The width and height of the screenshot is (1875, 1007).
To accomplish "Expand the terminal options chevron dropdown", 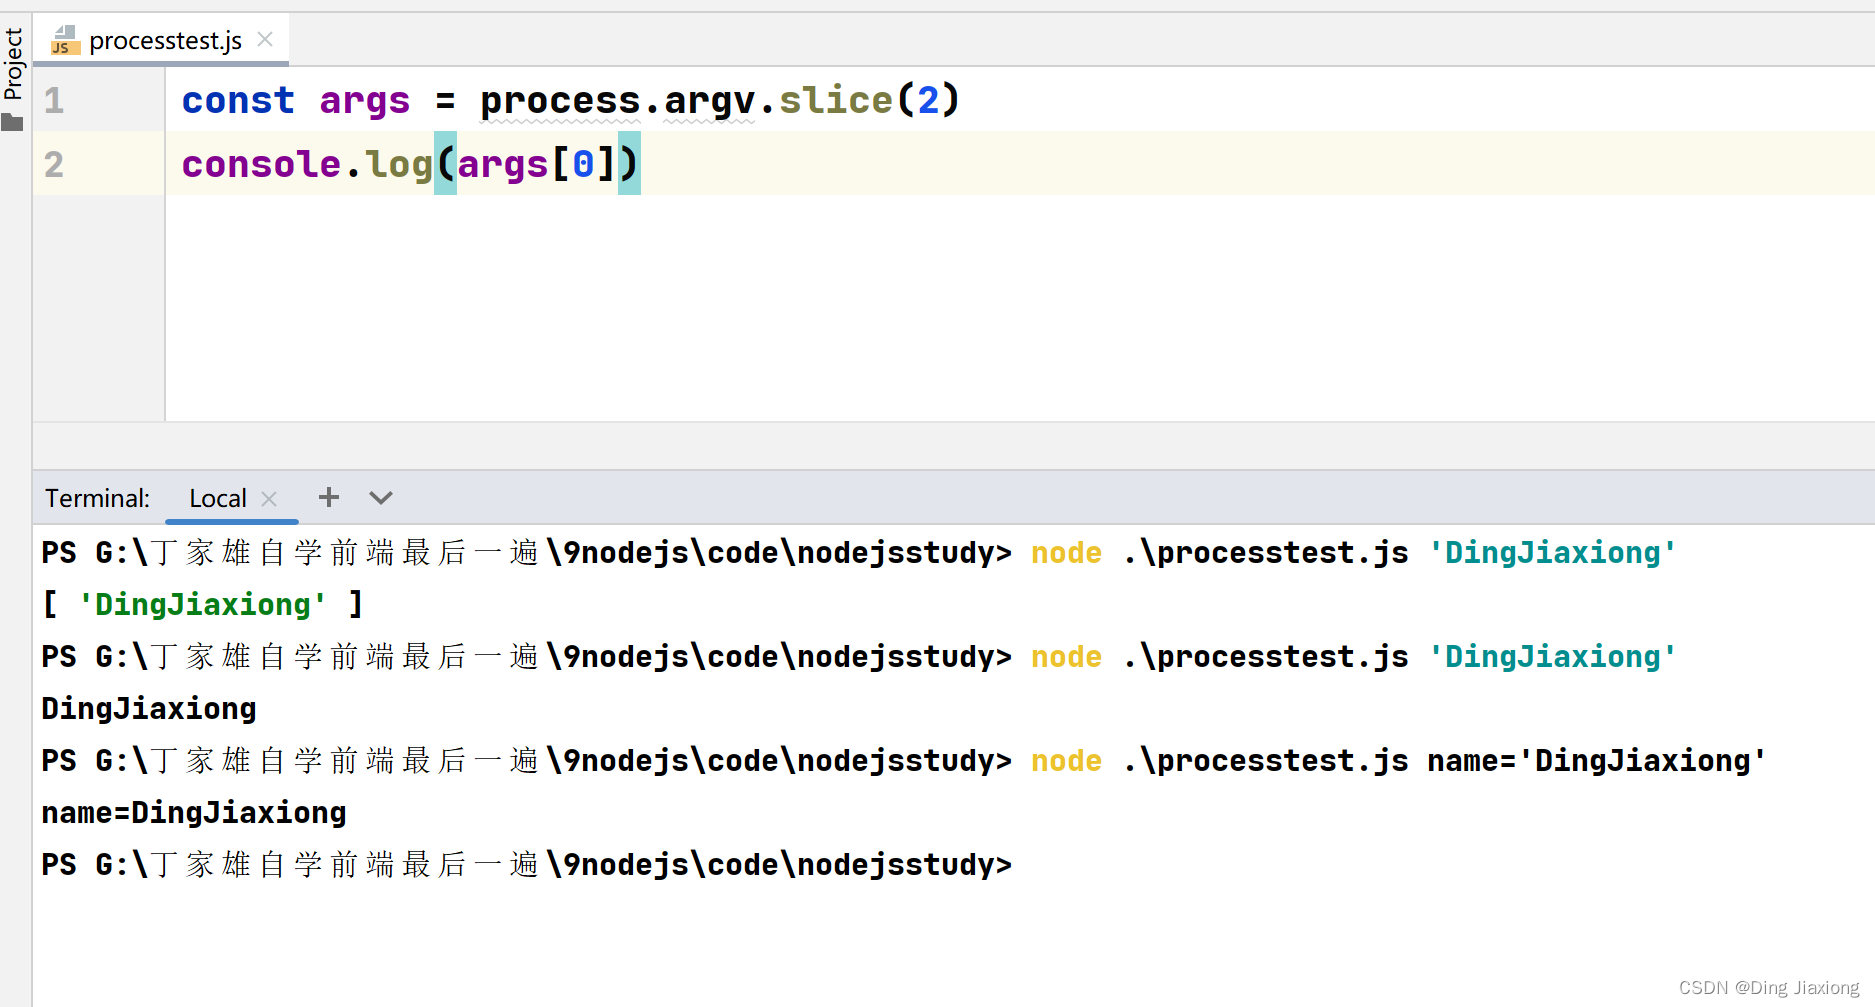I will [x=381, y=497].
